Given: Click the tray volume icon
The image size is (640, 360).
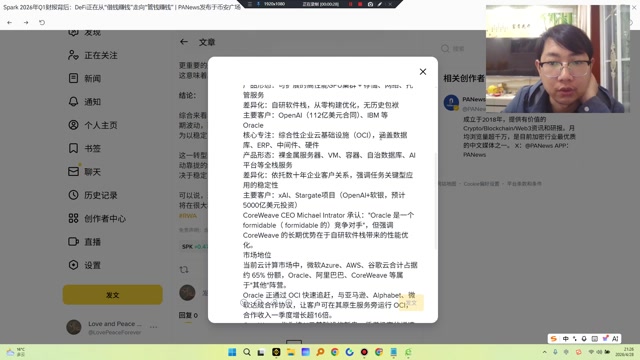Looking at the screenshot, I should [x=599, y=352].
